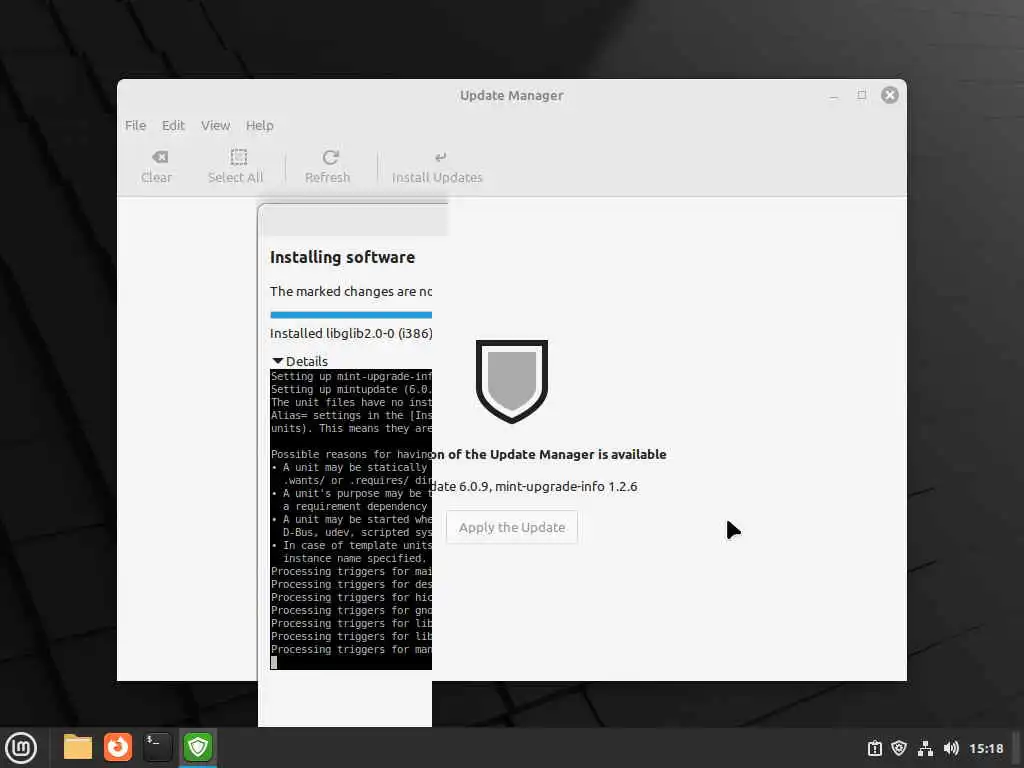The width and height of the screenshot is (1024, 768).
Task: Click the clipboard notification tray icon
Action: (875, 748)
